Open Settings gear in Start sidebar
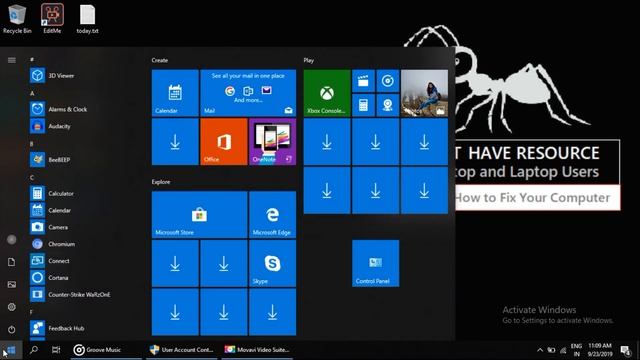This screenshot has width=640, height=360. [11, 307]
